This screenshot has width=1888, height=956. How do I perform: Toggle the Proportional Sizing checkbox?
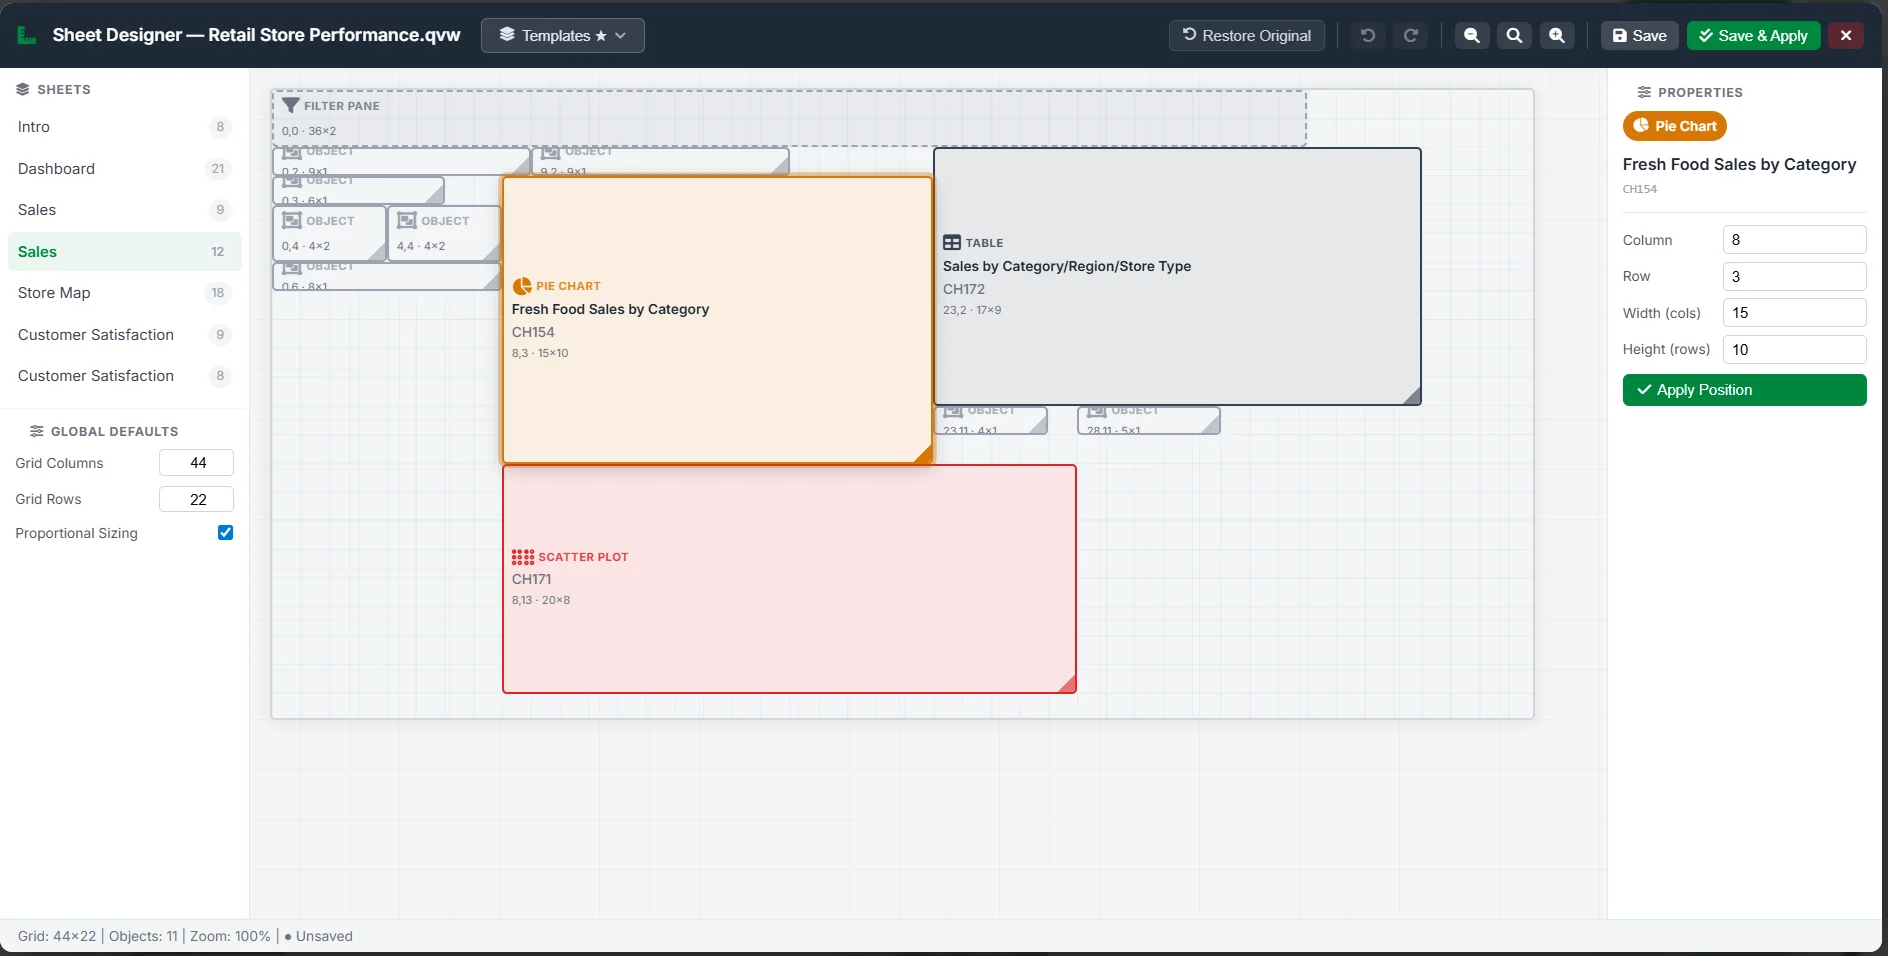point(225,533)
